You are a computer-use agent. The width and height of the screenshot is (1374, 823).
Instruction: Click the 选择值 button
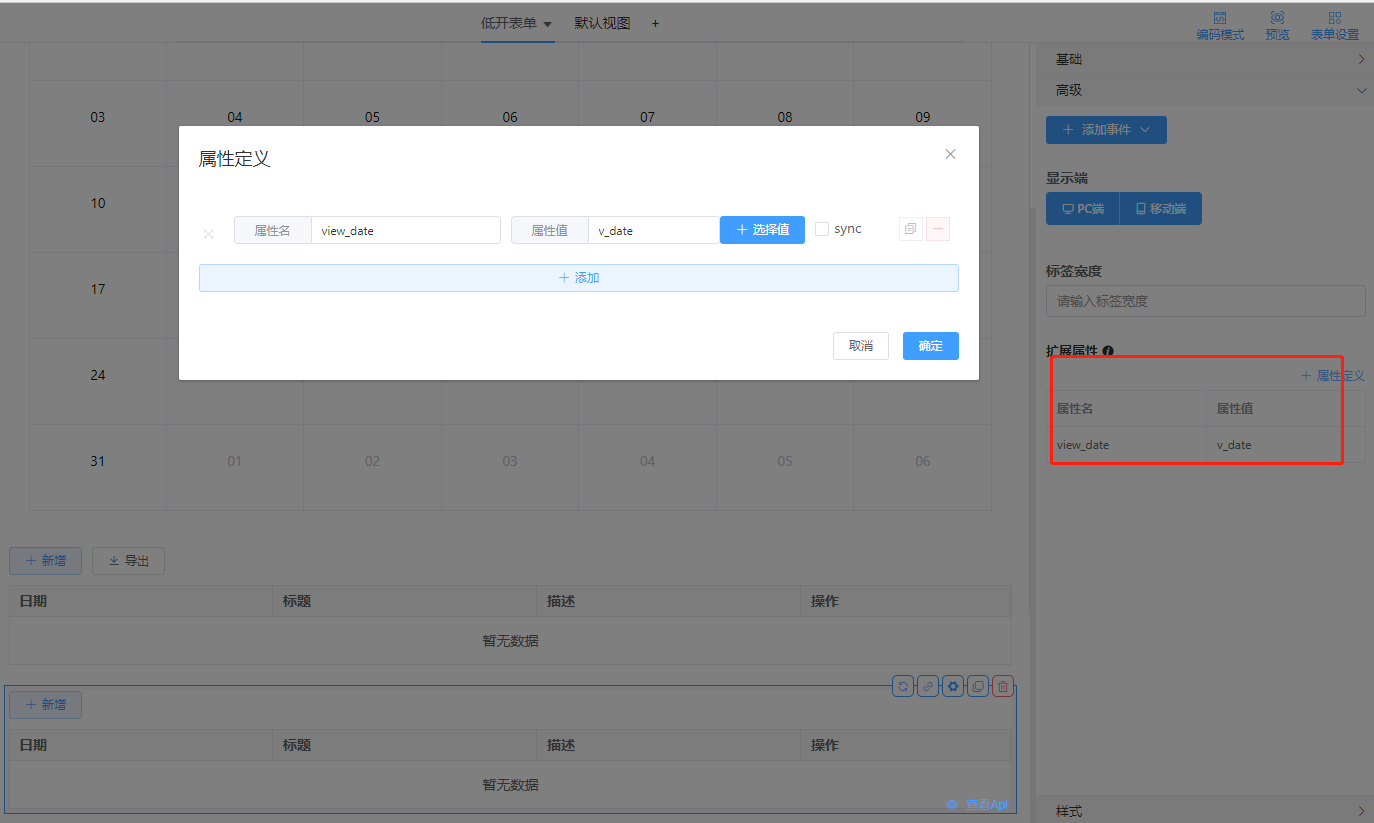(762, 230)
